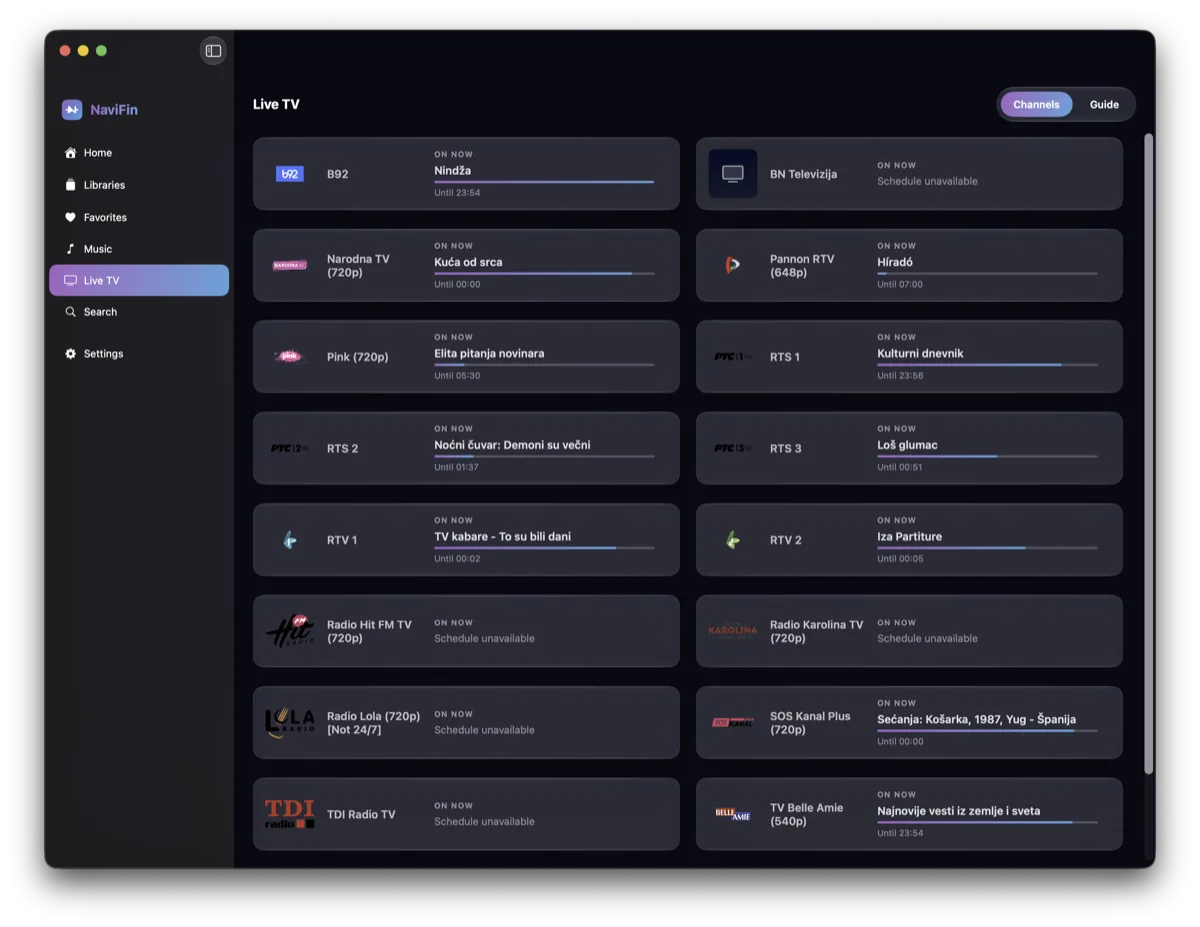Click Schedule unavailable under BN Televizija

(x=927, y=182)
